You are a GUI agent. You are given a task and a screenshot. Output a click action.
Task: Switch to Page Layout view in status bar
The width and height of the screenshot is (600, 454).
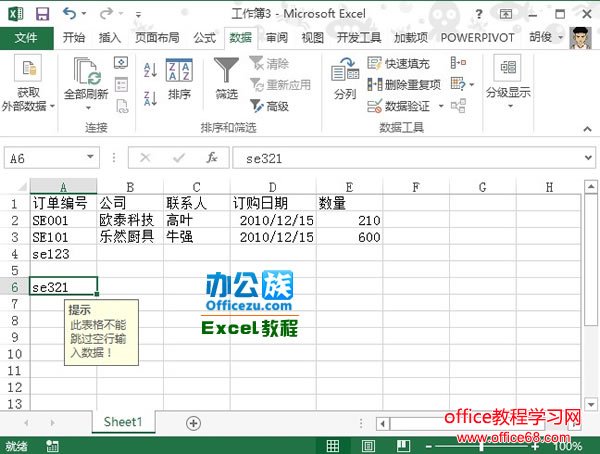pos(368,446)
